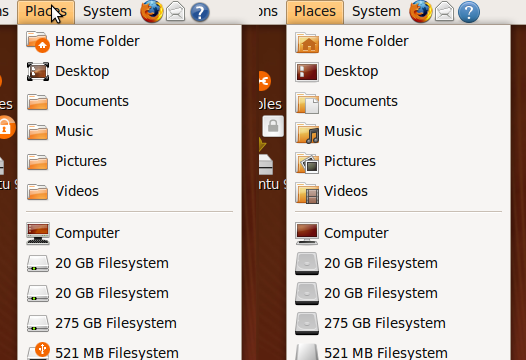Select 521 MB Filesystem entry in left menu
This screenshot has width=526, height=360.
click(x=129, y=351)
